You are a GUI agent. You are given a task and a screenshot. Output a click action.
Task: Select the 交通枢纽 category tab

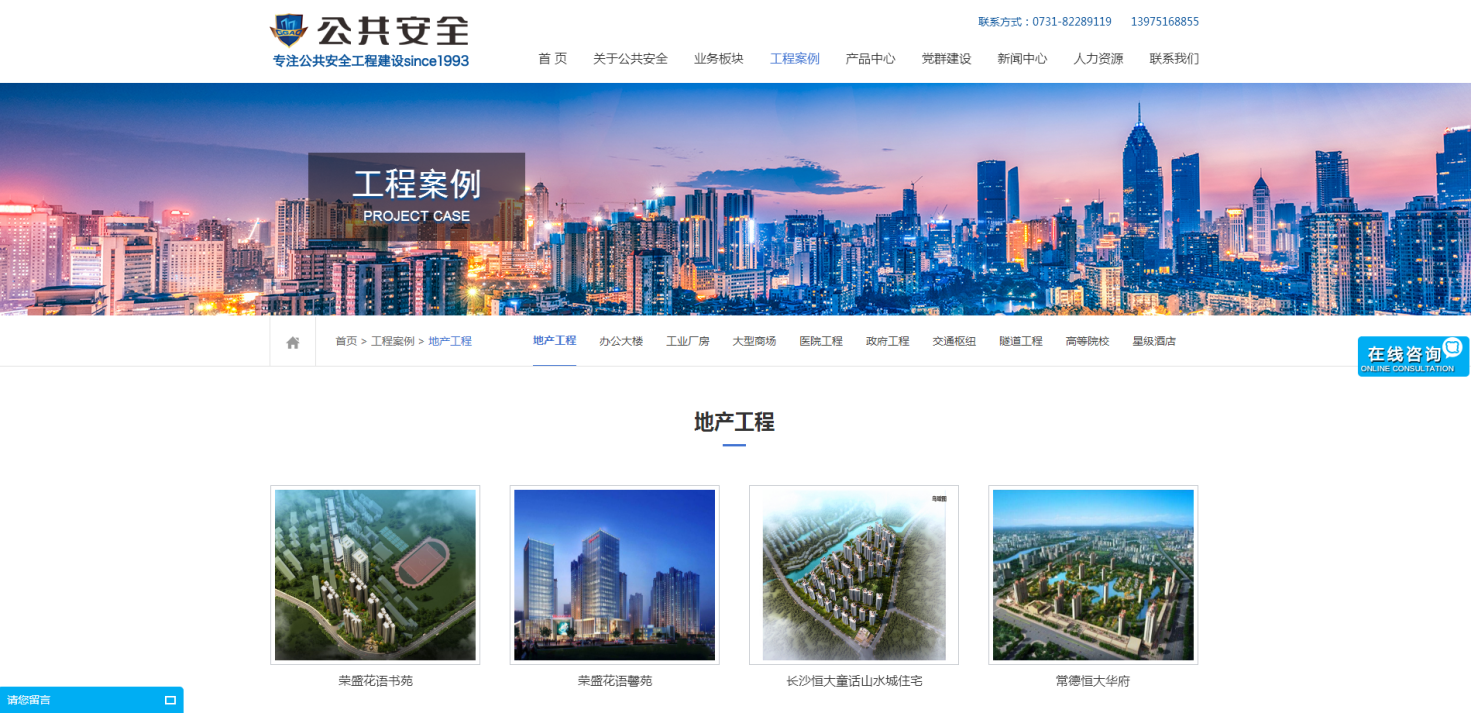(954, 341)
